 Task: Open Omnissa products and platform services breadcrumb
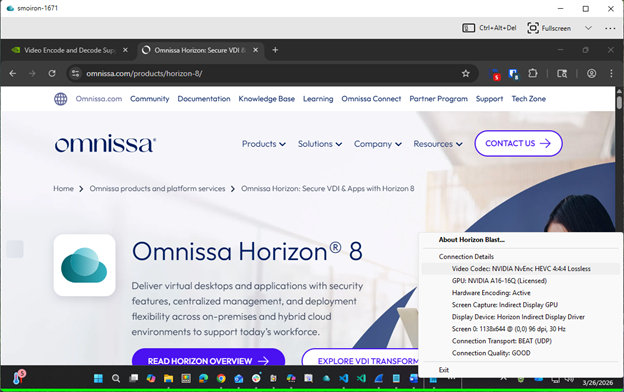click(157, 189)
